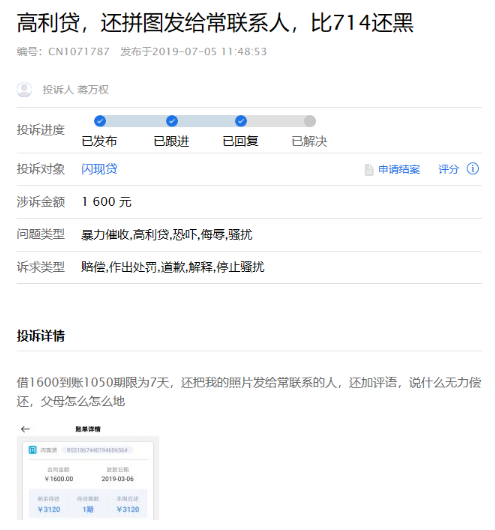
Task: Click the 已发布 checkmark step
Action: tap(100, 121)
